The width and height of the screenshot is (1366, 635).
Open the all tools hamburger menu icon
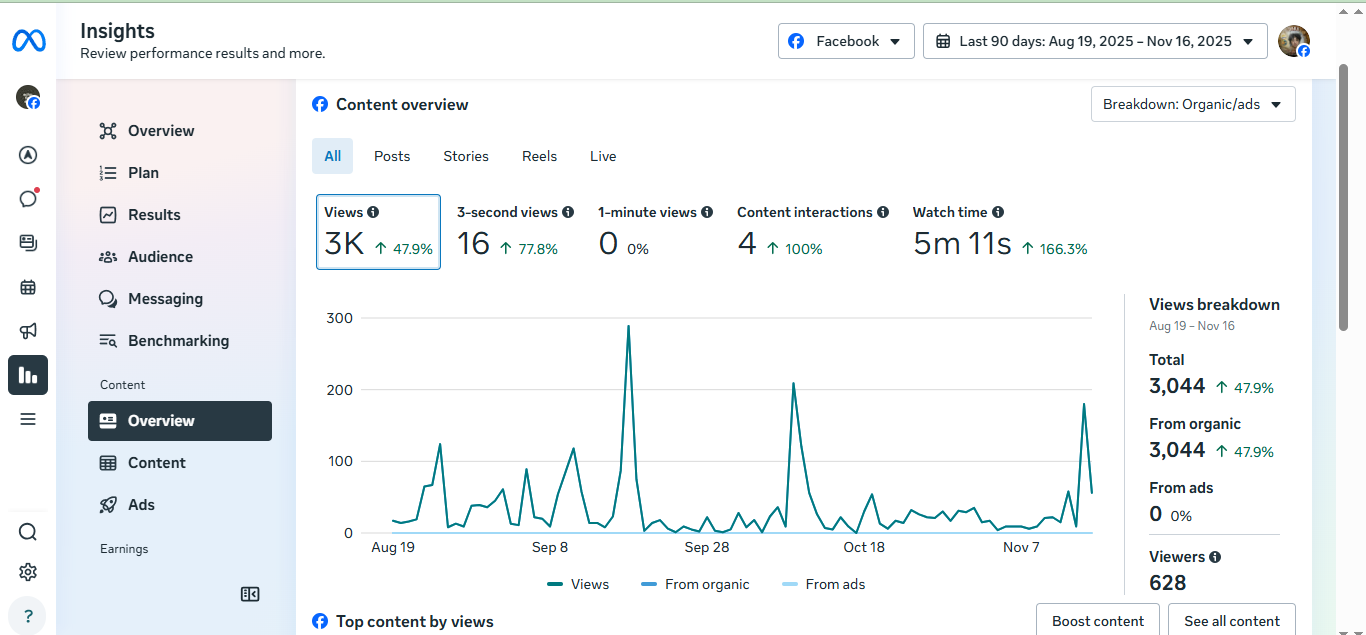coord(28,419)
